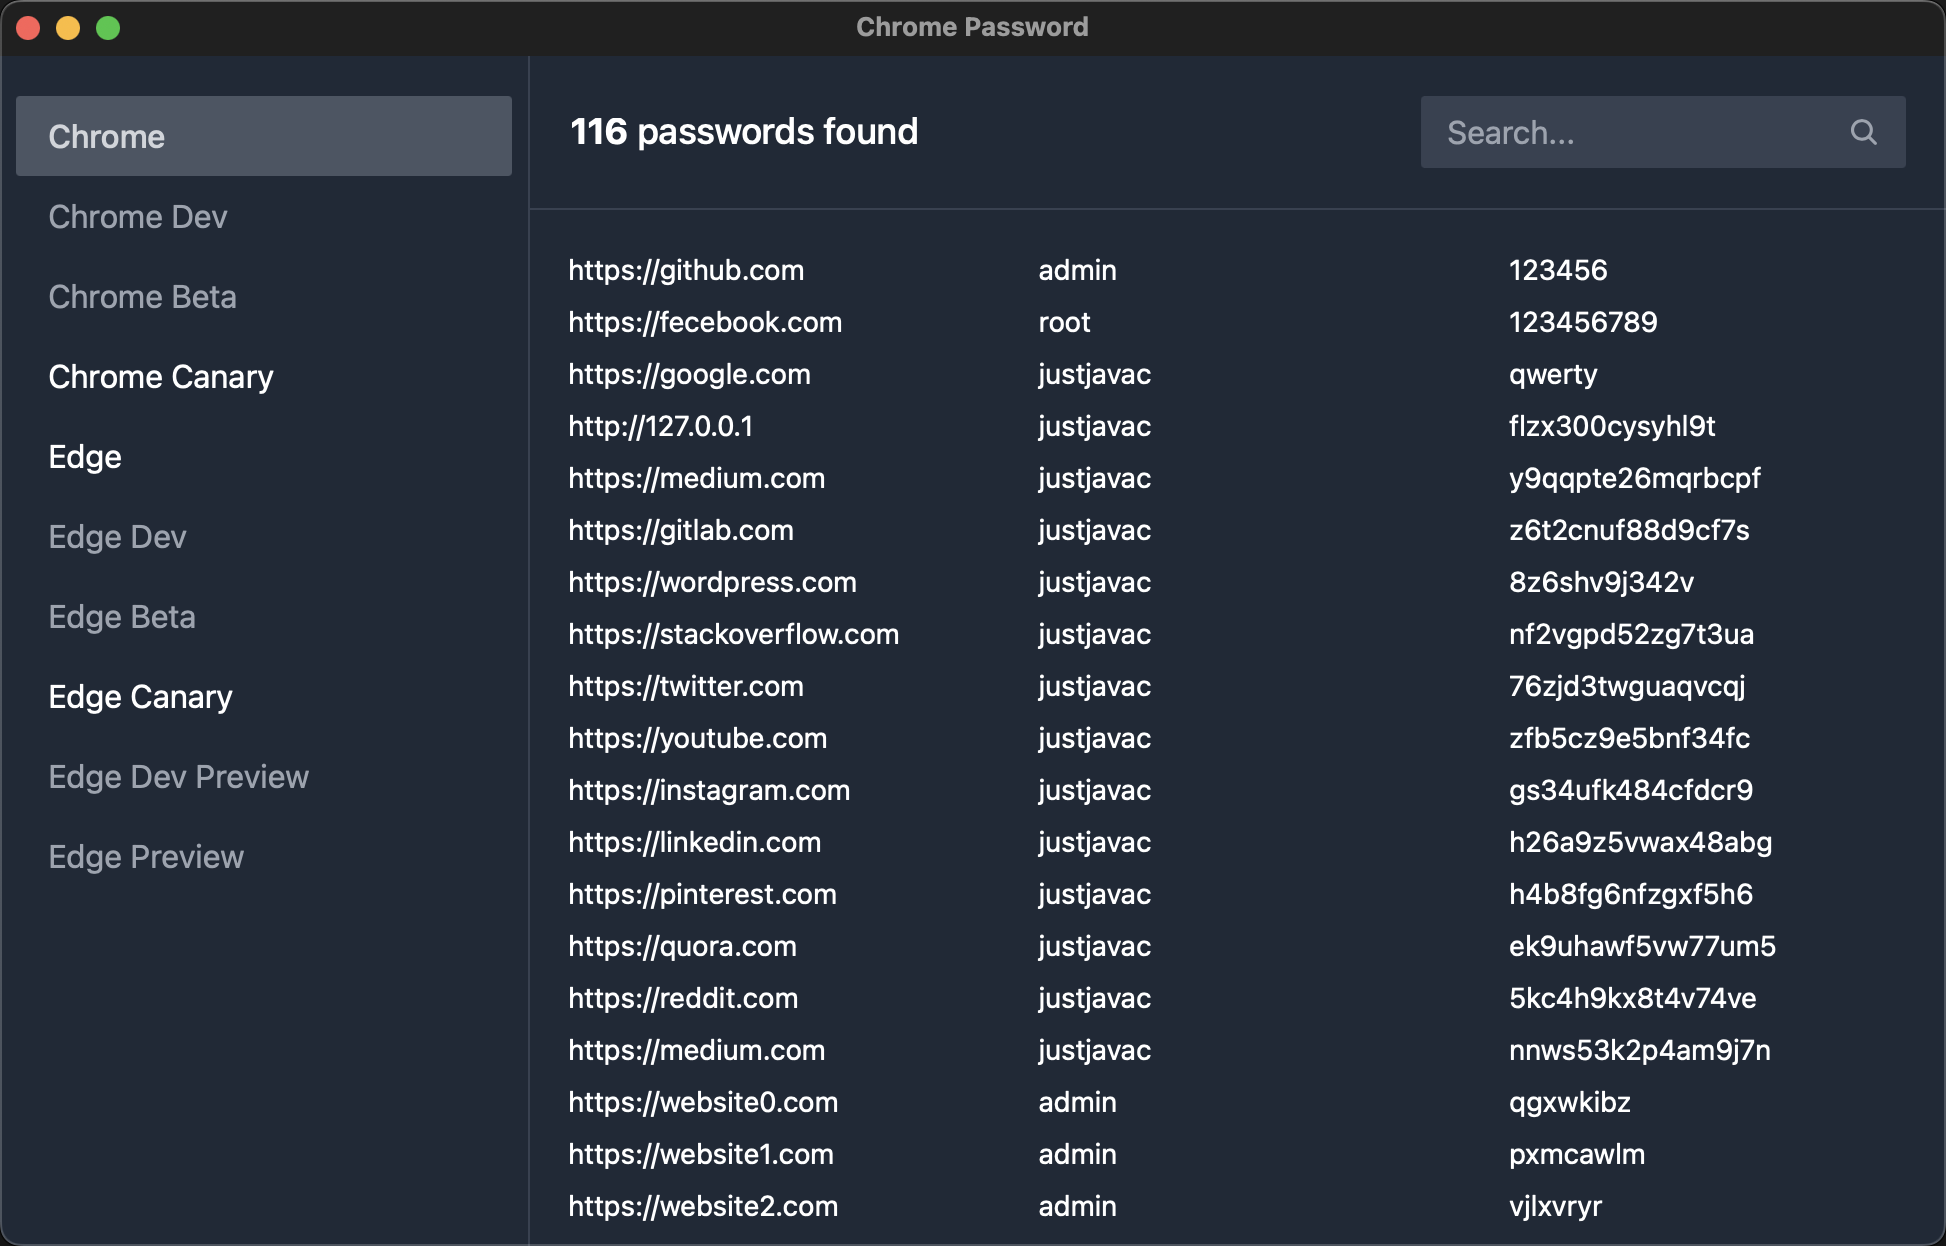Select Edge Canary in sidebar
Screen dimensions: 1946x1246
(x=140, y=697)
